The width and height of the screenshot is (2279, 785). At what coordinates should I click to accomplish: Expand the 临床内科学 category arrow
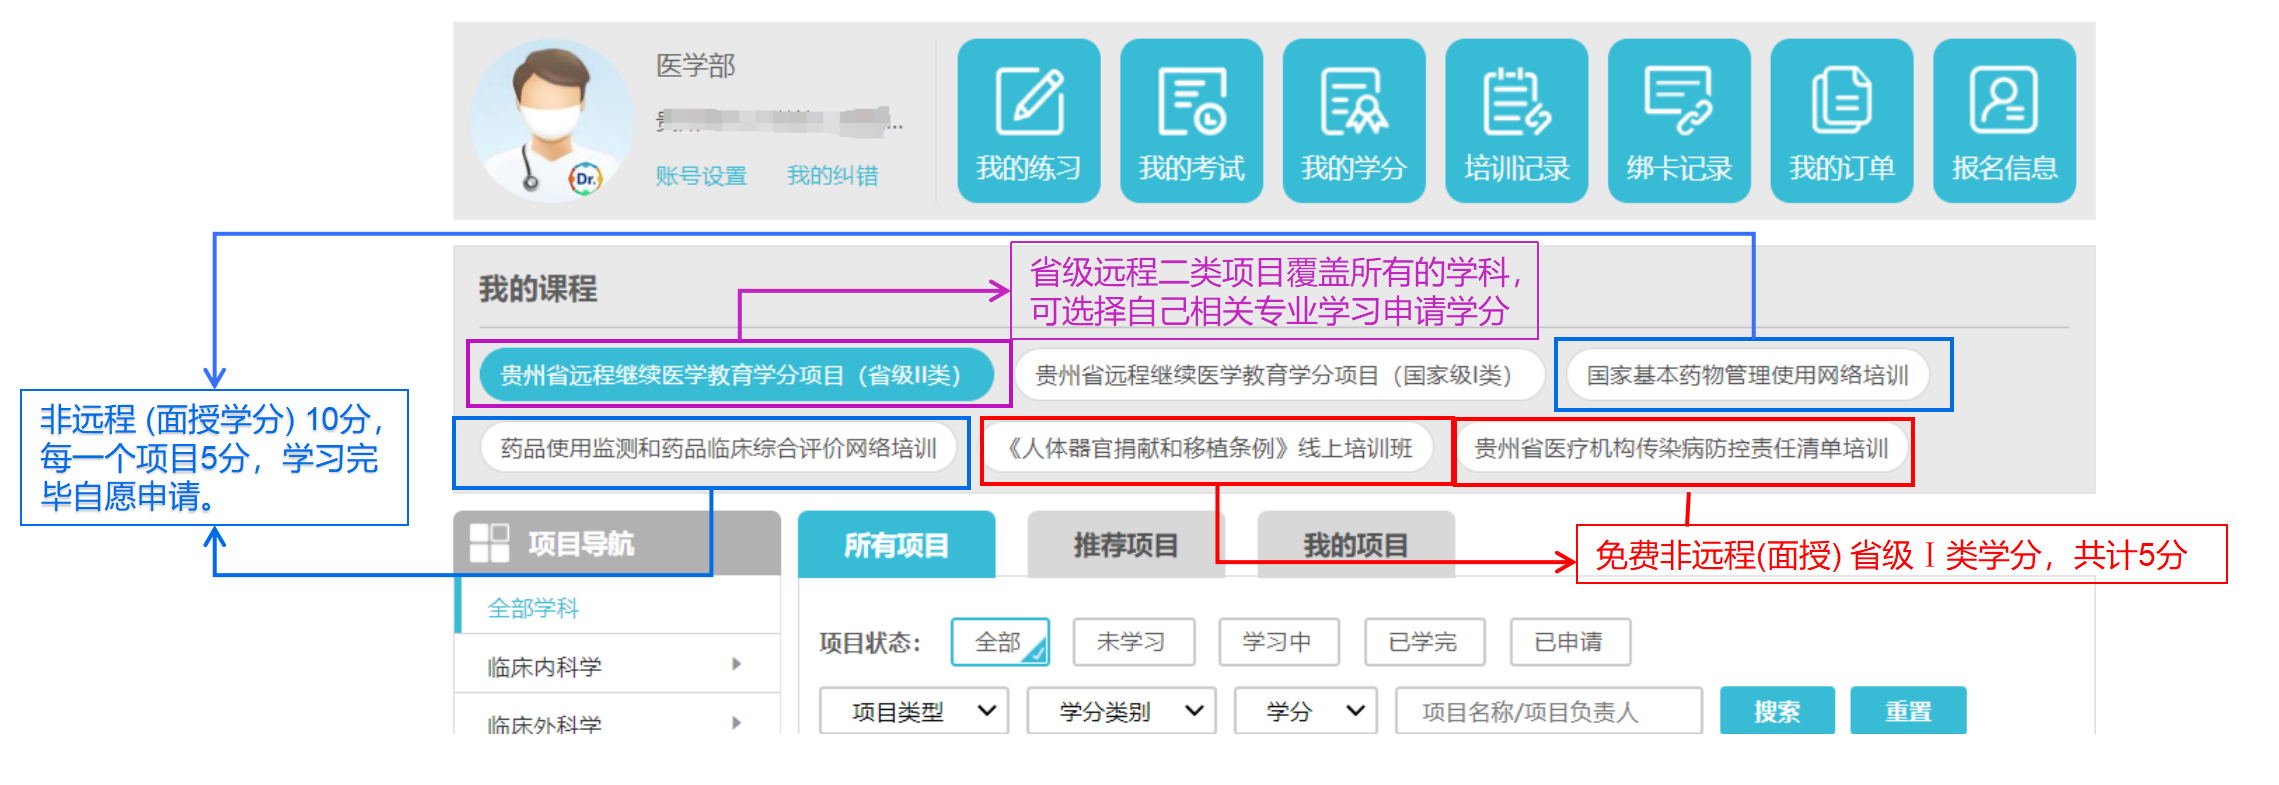[736, 665]
